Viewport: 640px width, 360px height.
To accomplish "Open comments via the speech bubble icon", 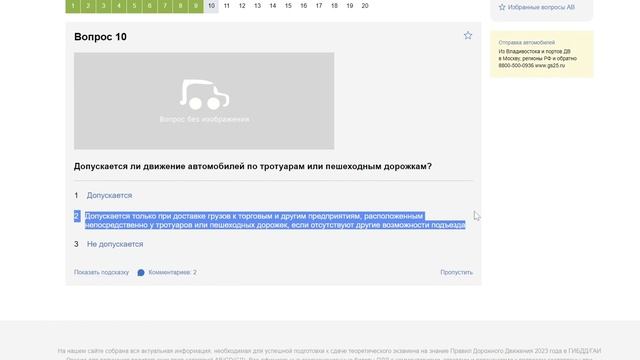I will click(x=141, y=273).
